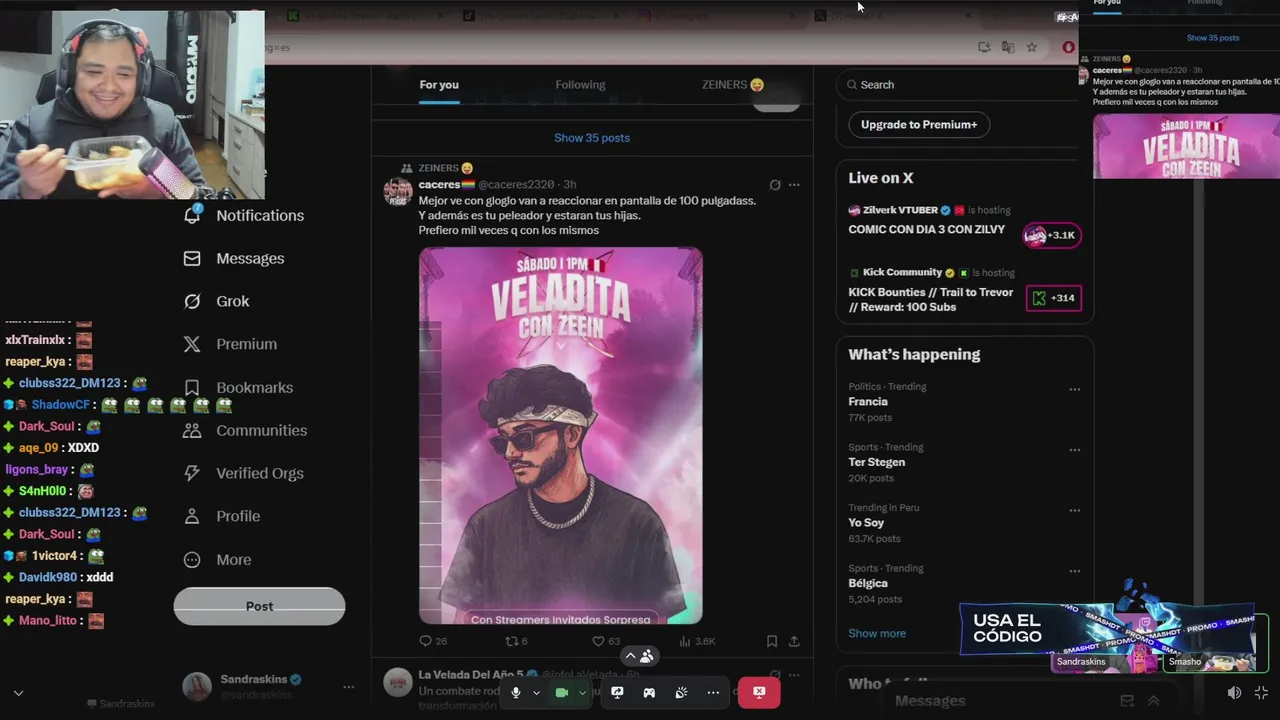The width and height of the screenshot is (1280, 720).
Task: Open activities gamepad in call toolbar
Action: (649, 692)
